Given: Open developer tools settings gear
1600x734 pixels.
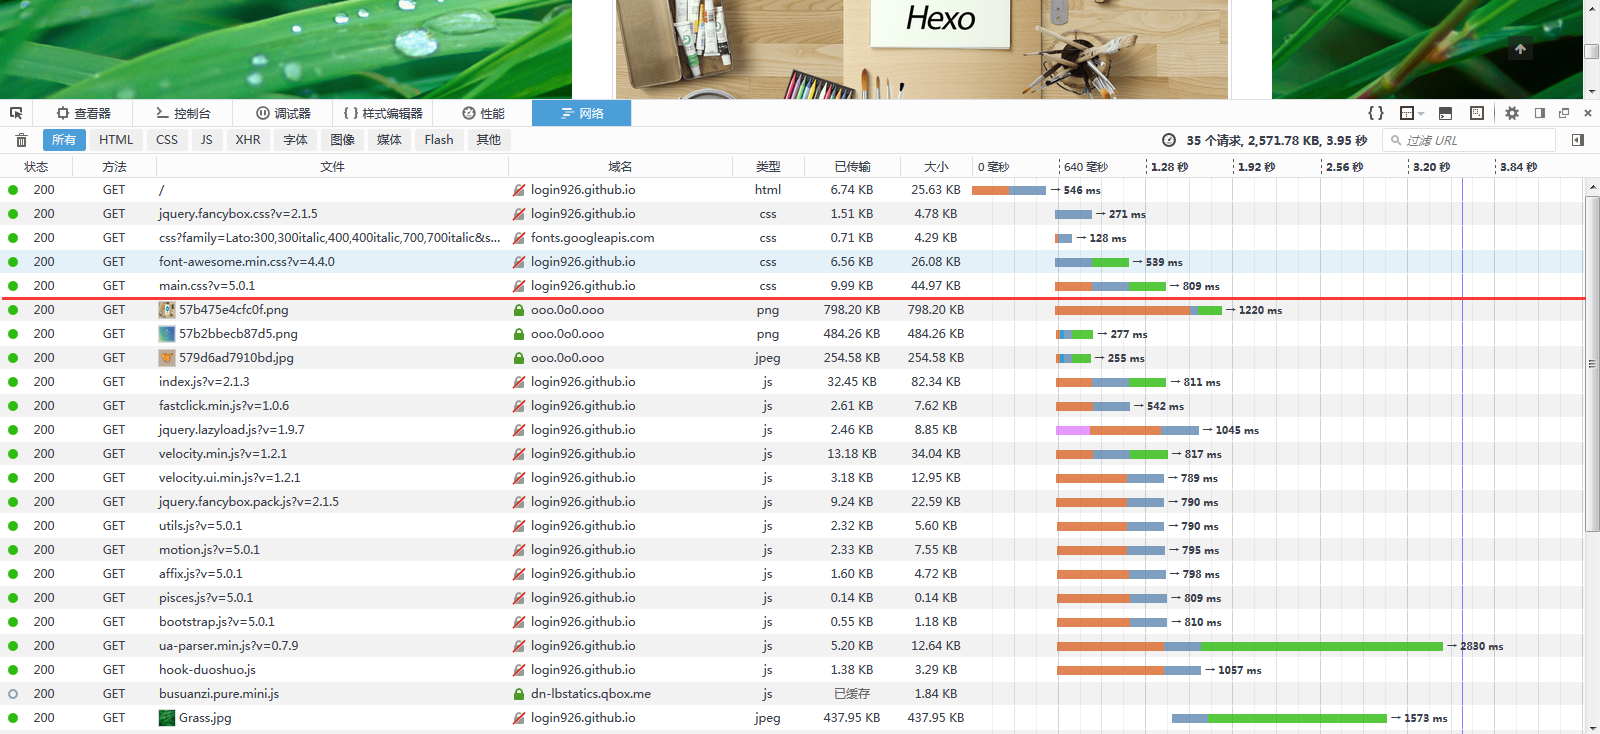Looking at the screenshot, I should (1512, 113).
